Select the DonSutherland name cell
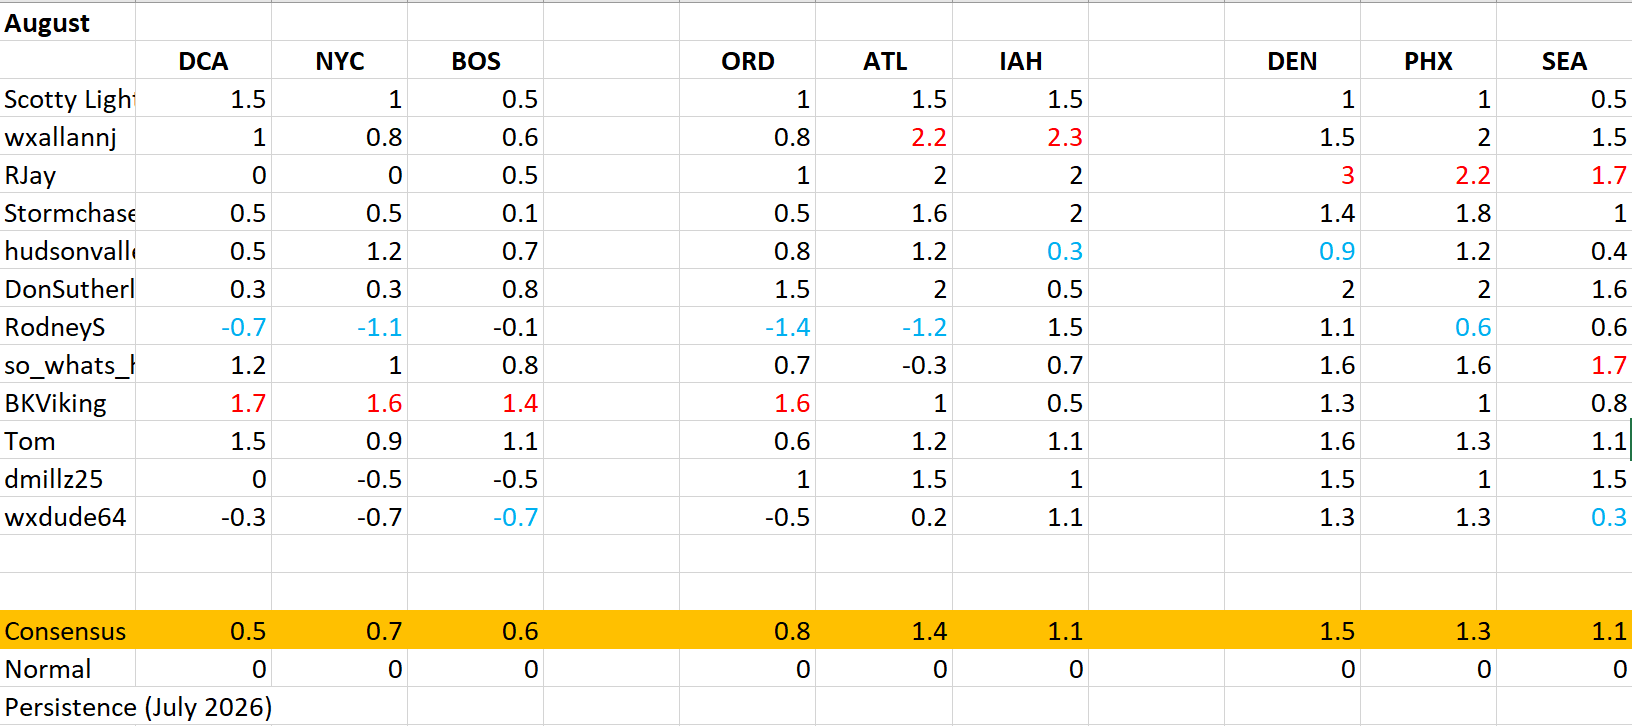1632x726 pixels. (67, 288)
